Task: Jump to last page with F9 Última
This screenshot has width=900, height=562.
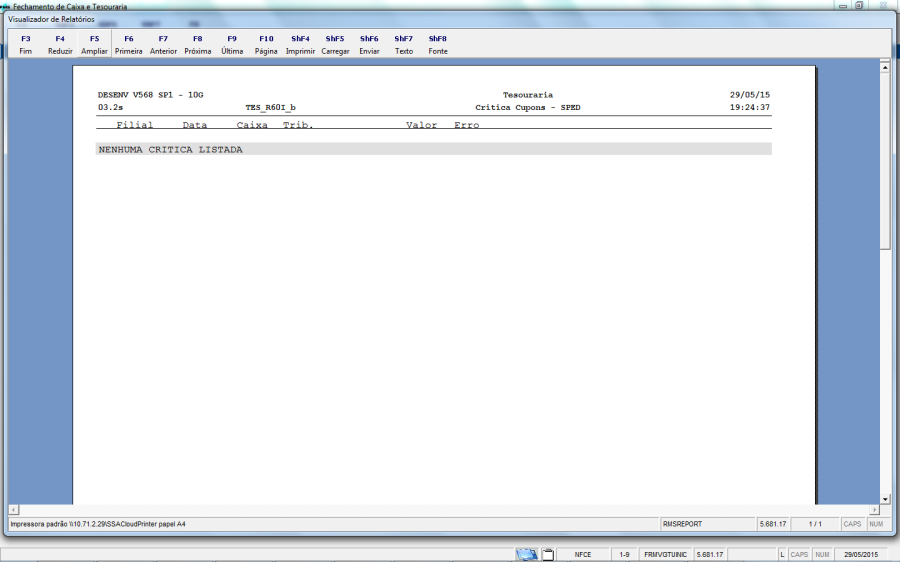Action: (232, 45)
